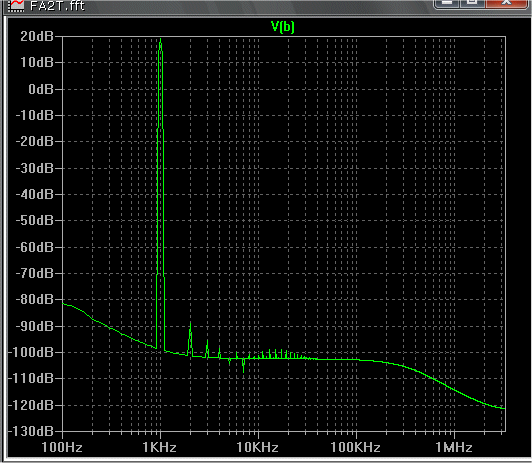Click the -10dB vertical axis label

point(34,115)
